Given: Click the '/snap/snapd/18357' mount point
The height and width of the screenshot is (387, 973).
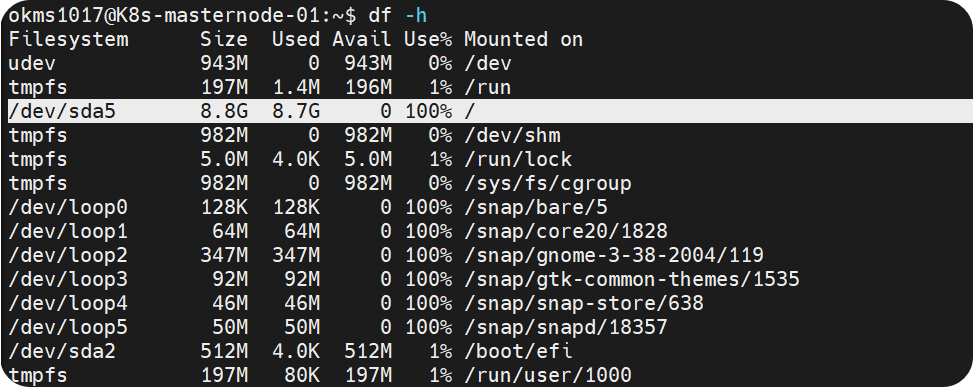Looking at the screenshot, I should coord(566,327).
